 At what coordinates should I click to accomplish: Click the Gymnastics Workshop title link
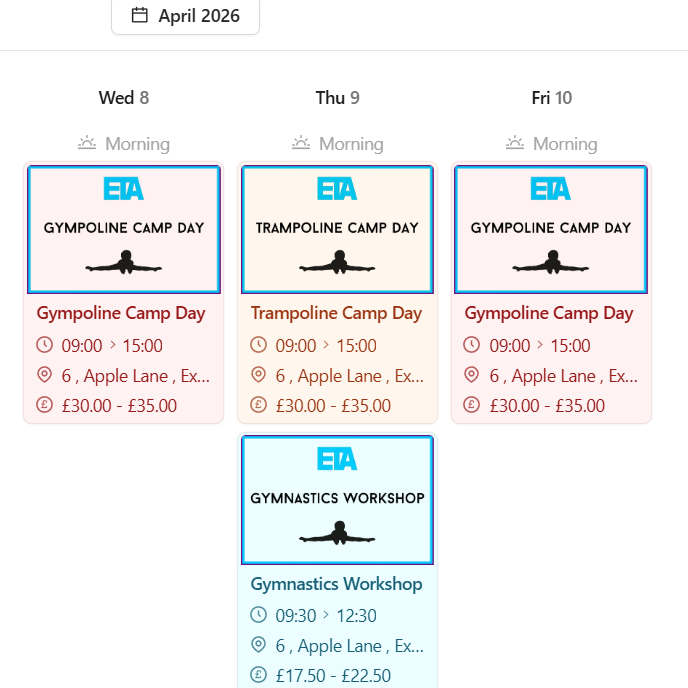coord(336,584)
